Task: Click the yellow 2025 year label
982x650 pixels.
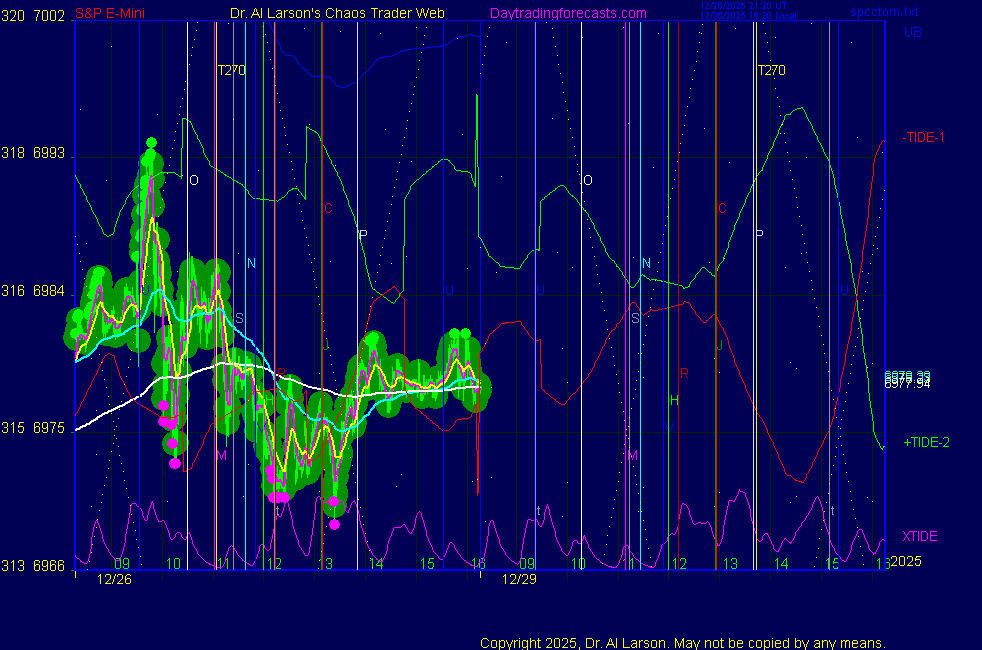Action: tap(905, 561)
